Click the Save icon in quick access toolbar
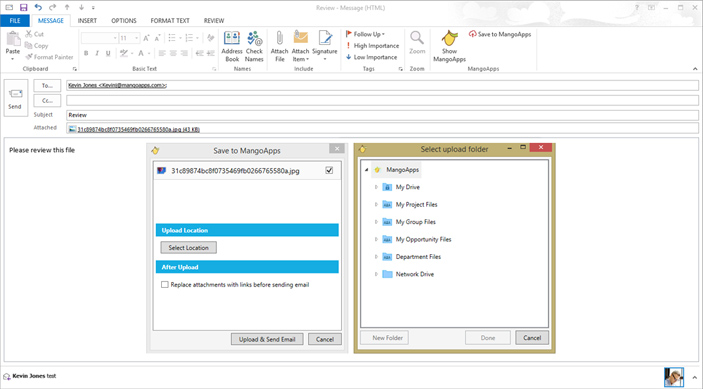703x389 pixels. [23, 8]
